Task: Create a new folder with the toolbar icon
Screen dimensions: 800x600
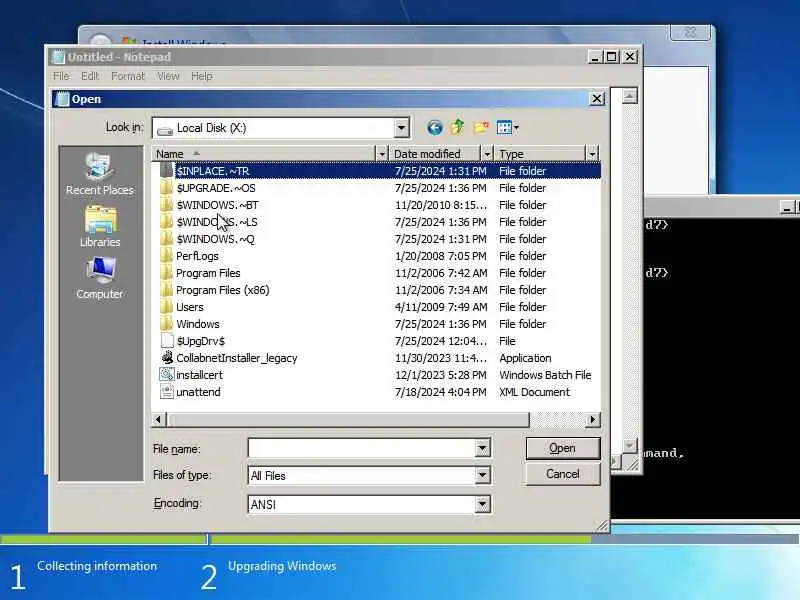Action: 481,128
